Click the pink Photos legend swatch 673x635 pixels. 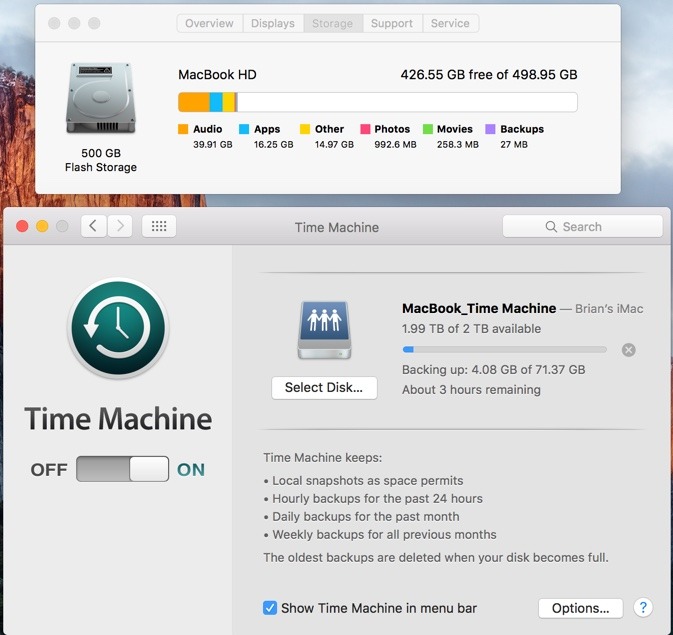(365, 129)
